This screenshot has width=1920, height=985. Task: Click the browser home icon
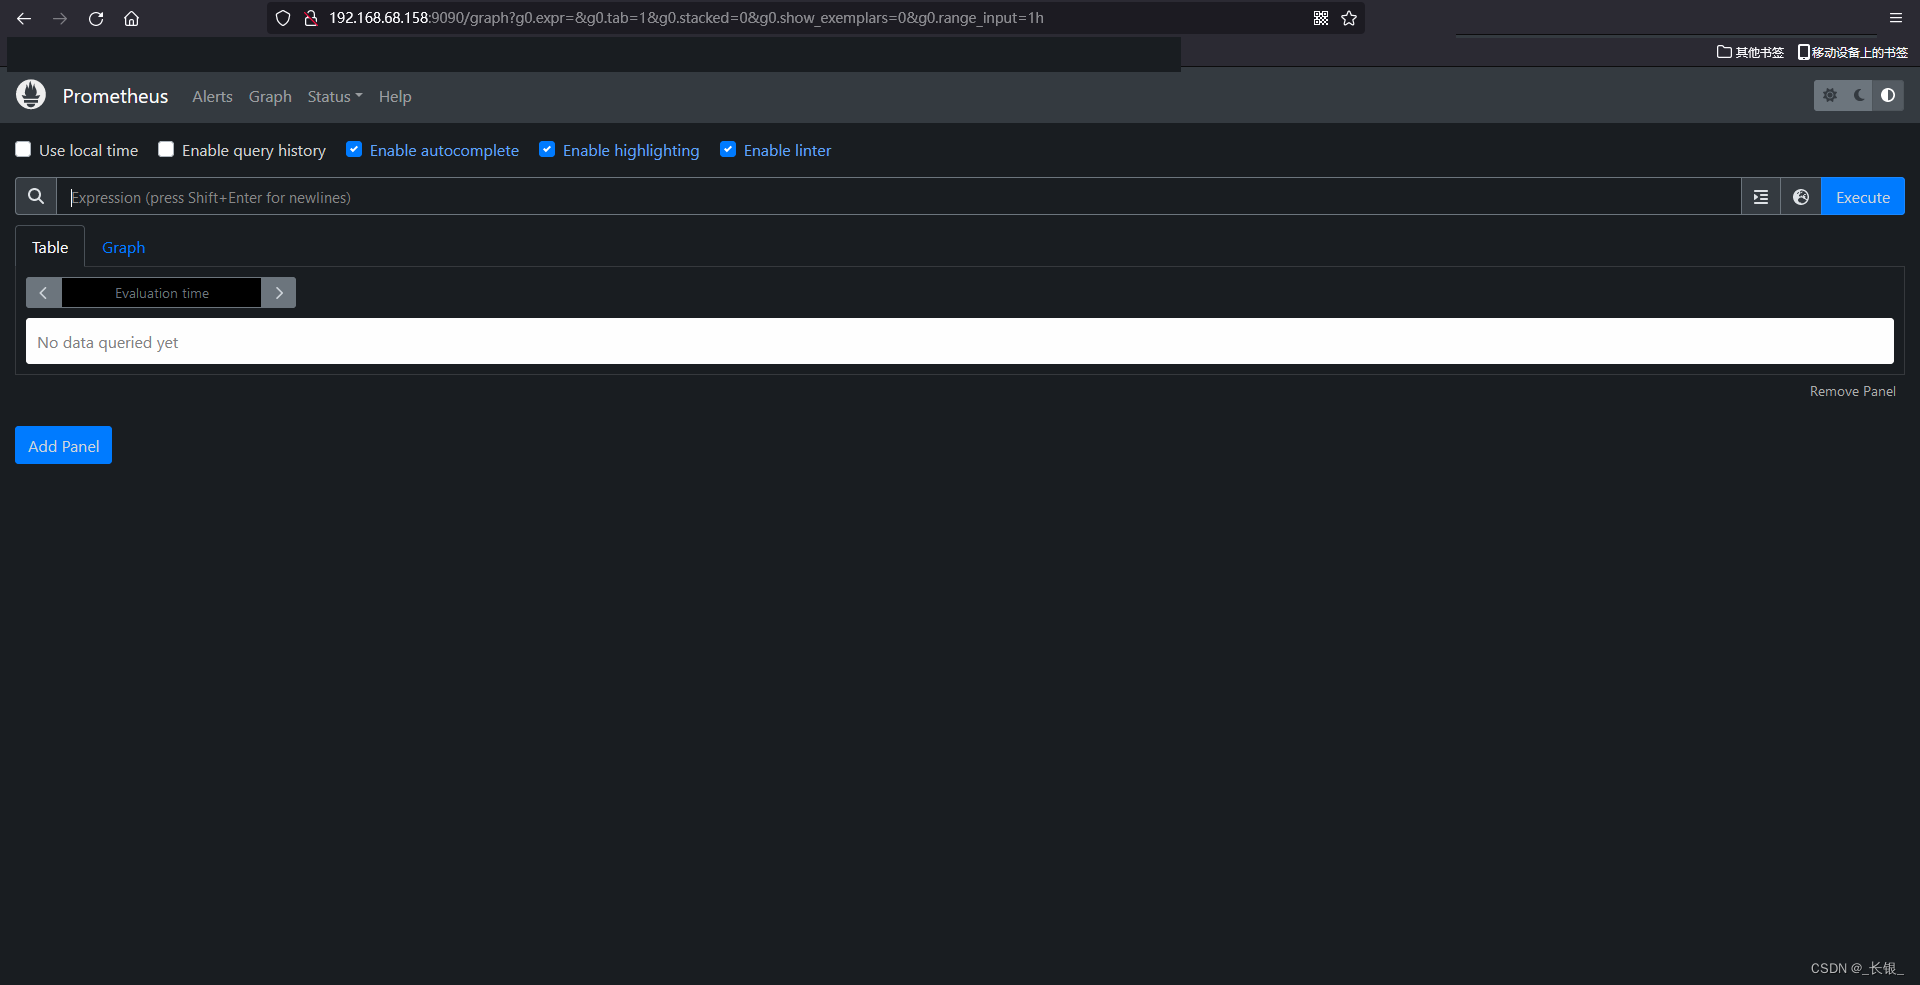point(131,18)
